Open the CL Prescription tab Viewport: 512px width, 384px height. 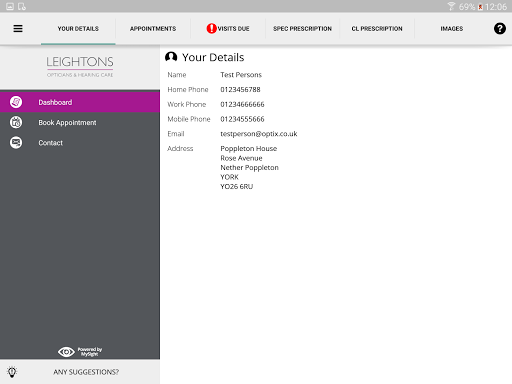(377, 29)
